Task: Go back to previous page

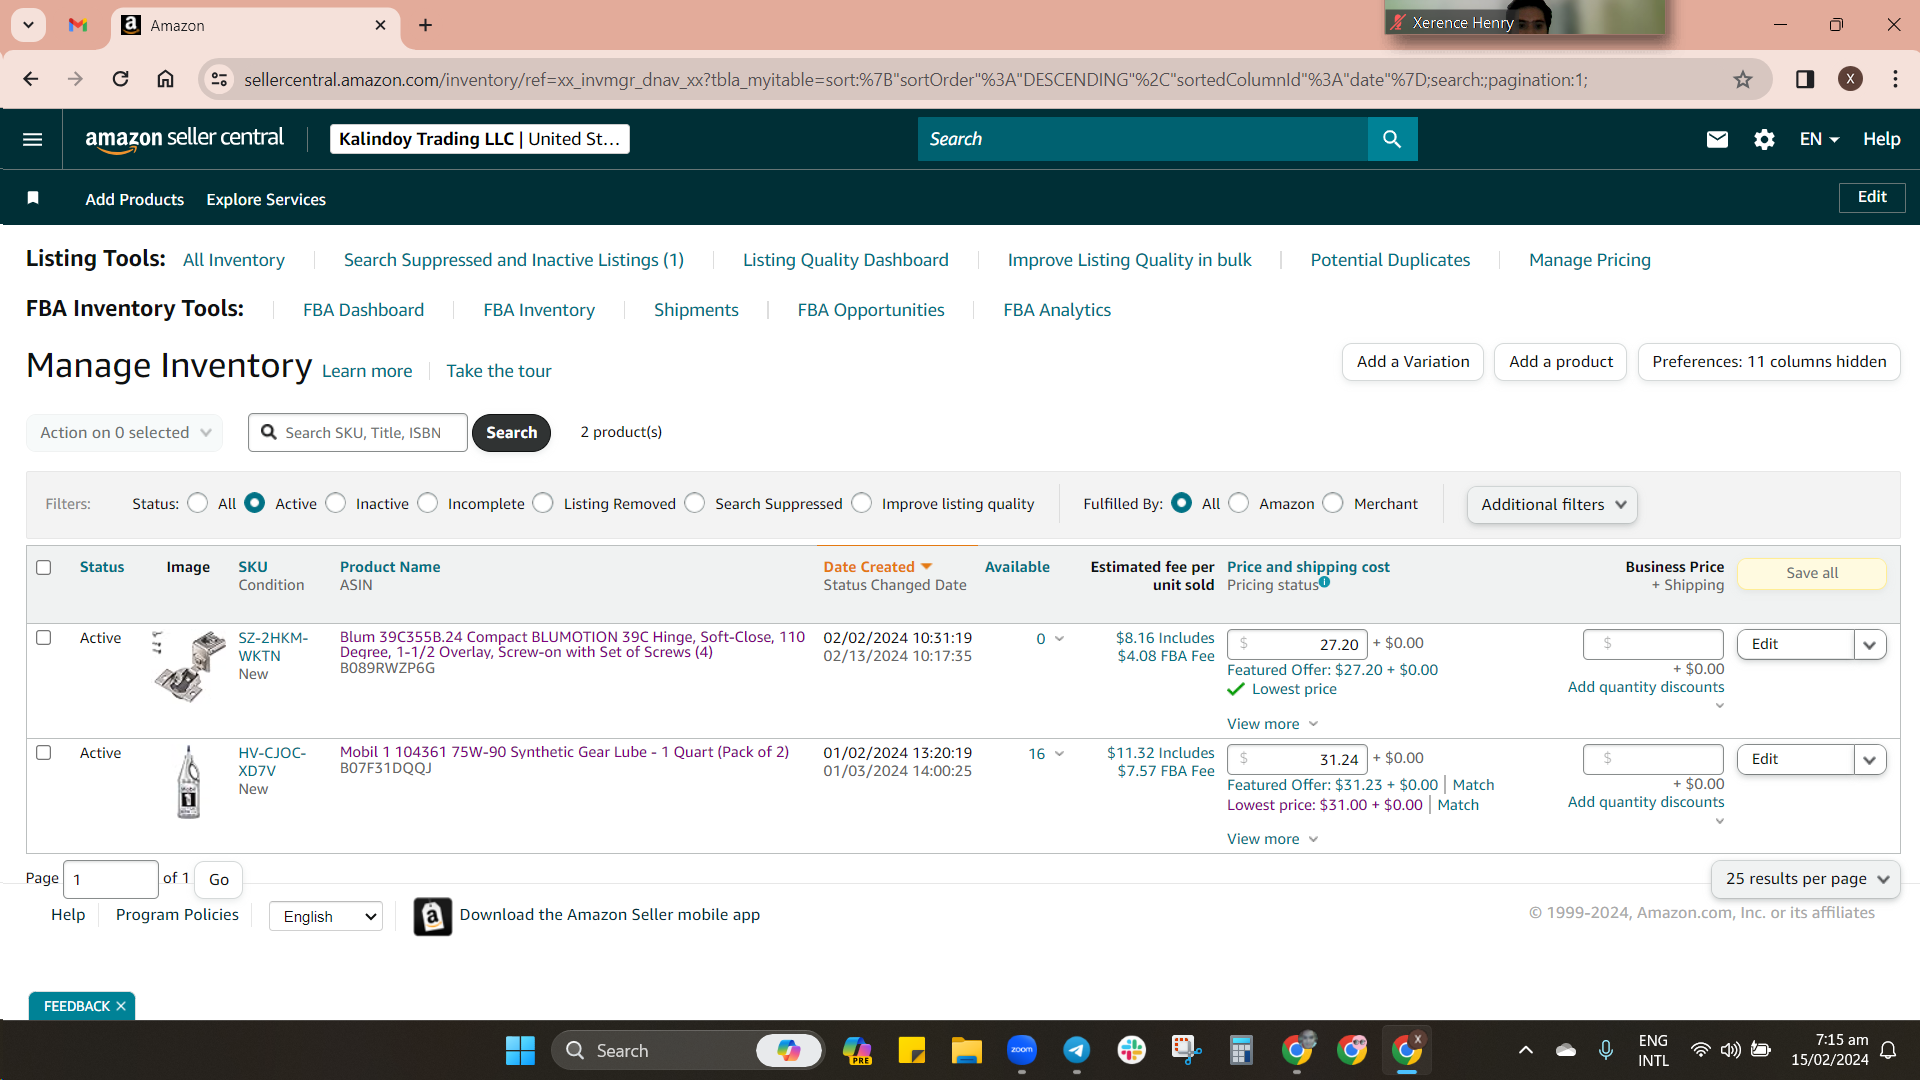Action: click(x=31, y=79)
